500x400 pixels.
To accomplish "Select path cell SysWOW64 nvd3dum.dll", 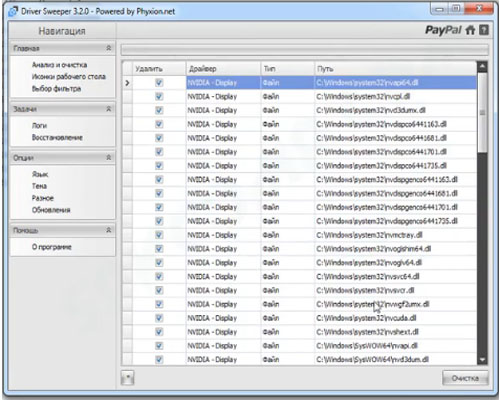I will (x=396, y=359).
